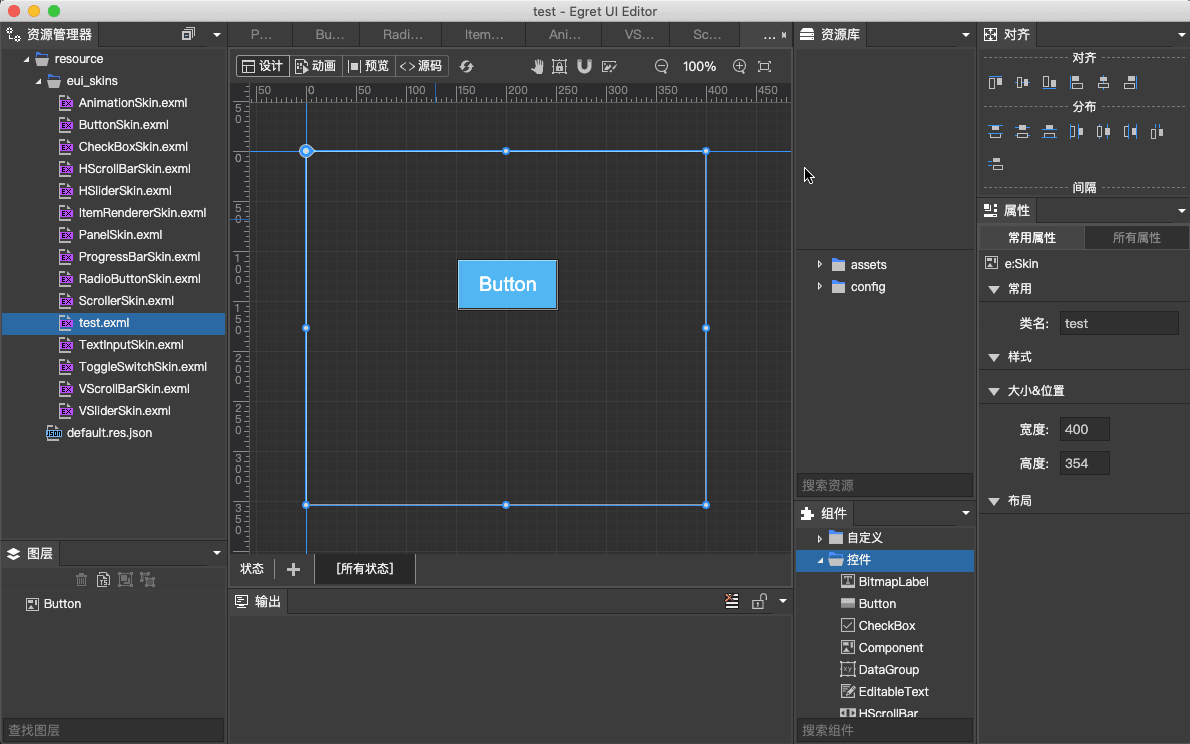Click the trash icon in the Layers panel

81,580
